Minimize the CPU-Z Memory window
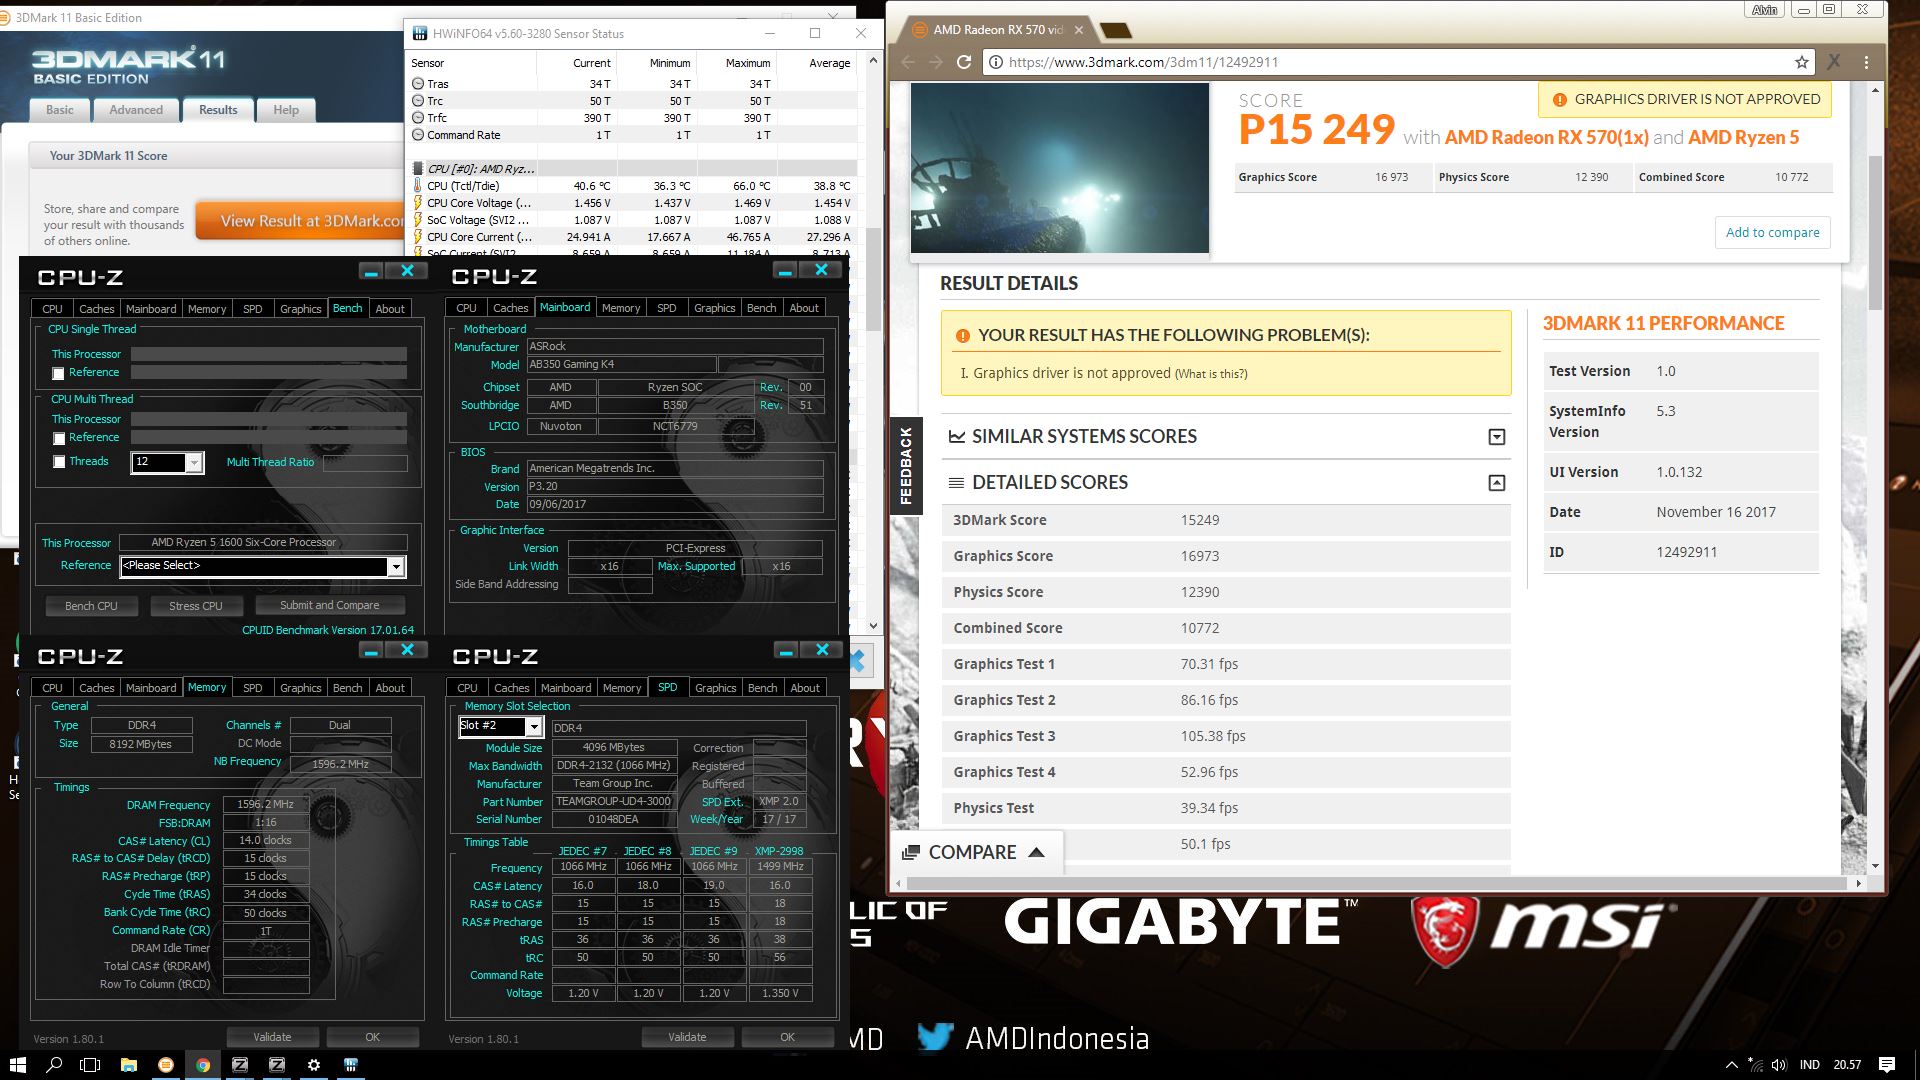The width and height of the screenshot is (1920, 1080). 371,650
